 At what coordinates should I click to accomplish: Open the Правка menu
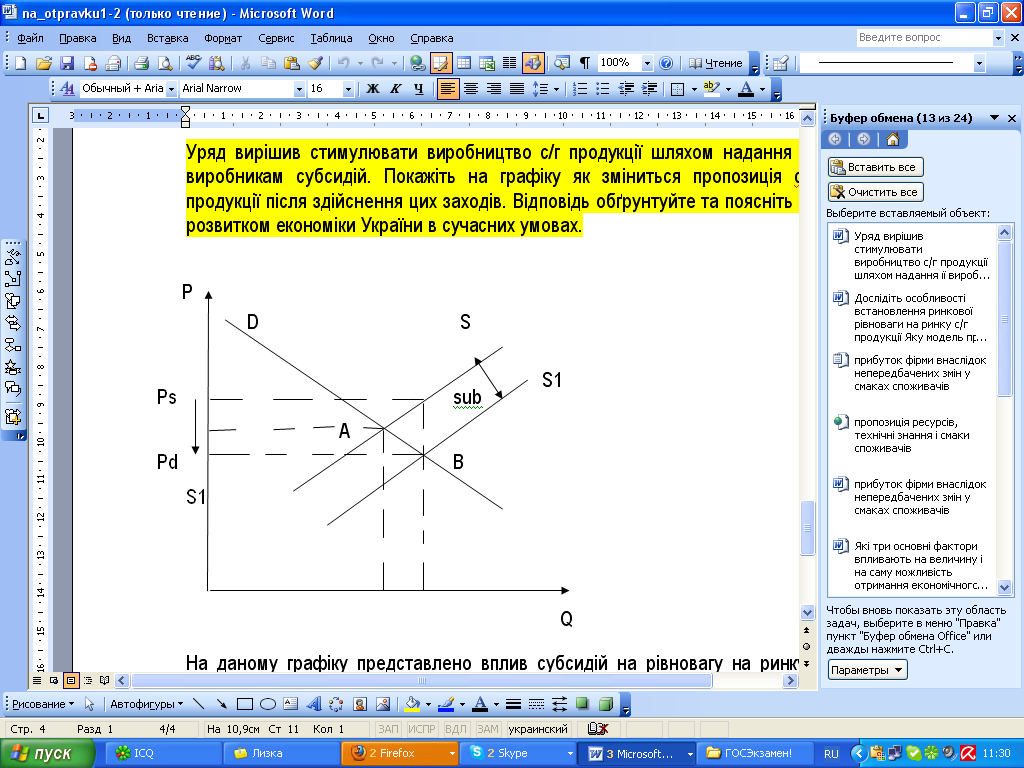pyautogui.click(x=78, y=38)
